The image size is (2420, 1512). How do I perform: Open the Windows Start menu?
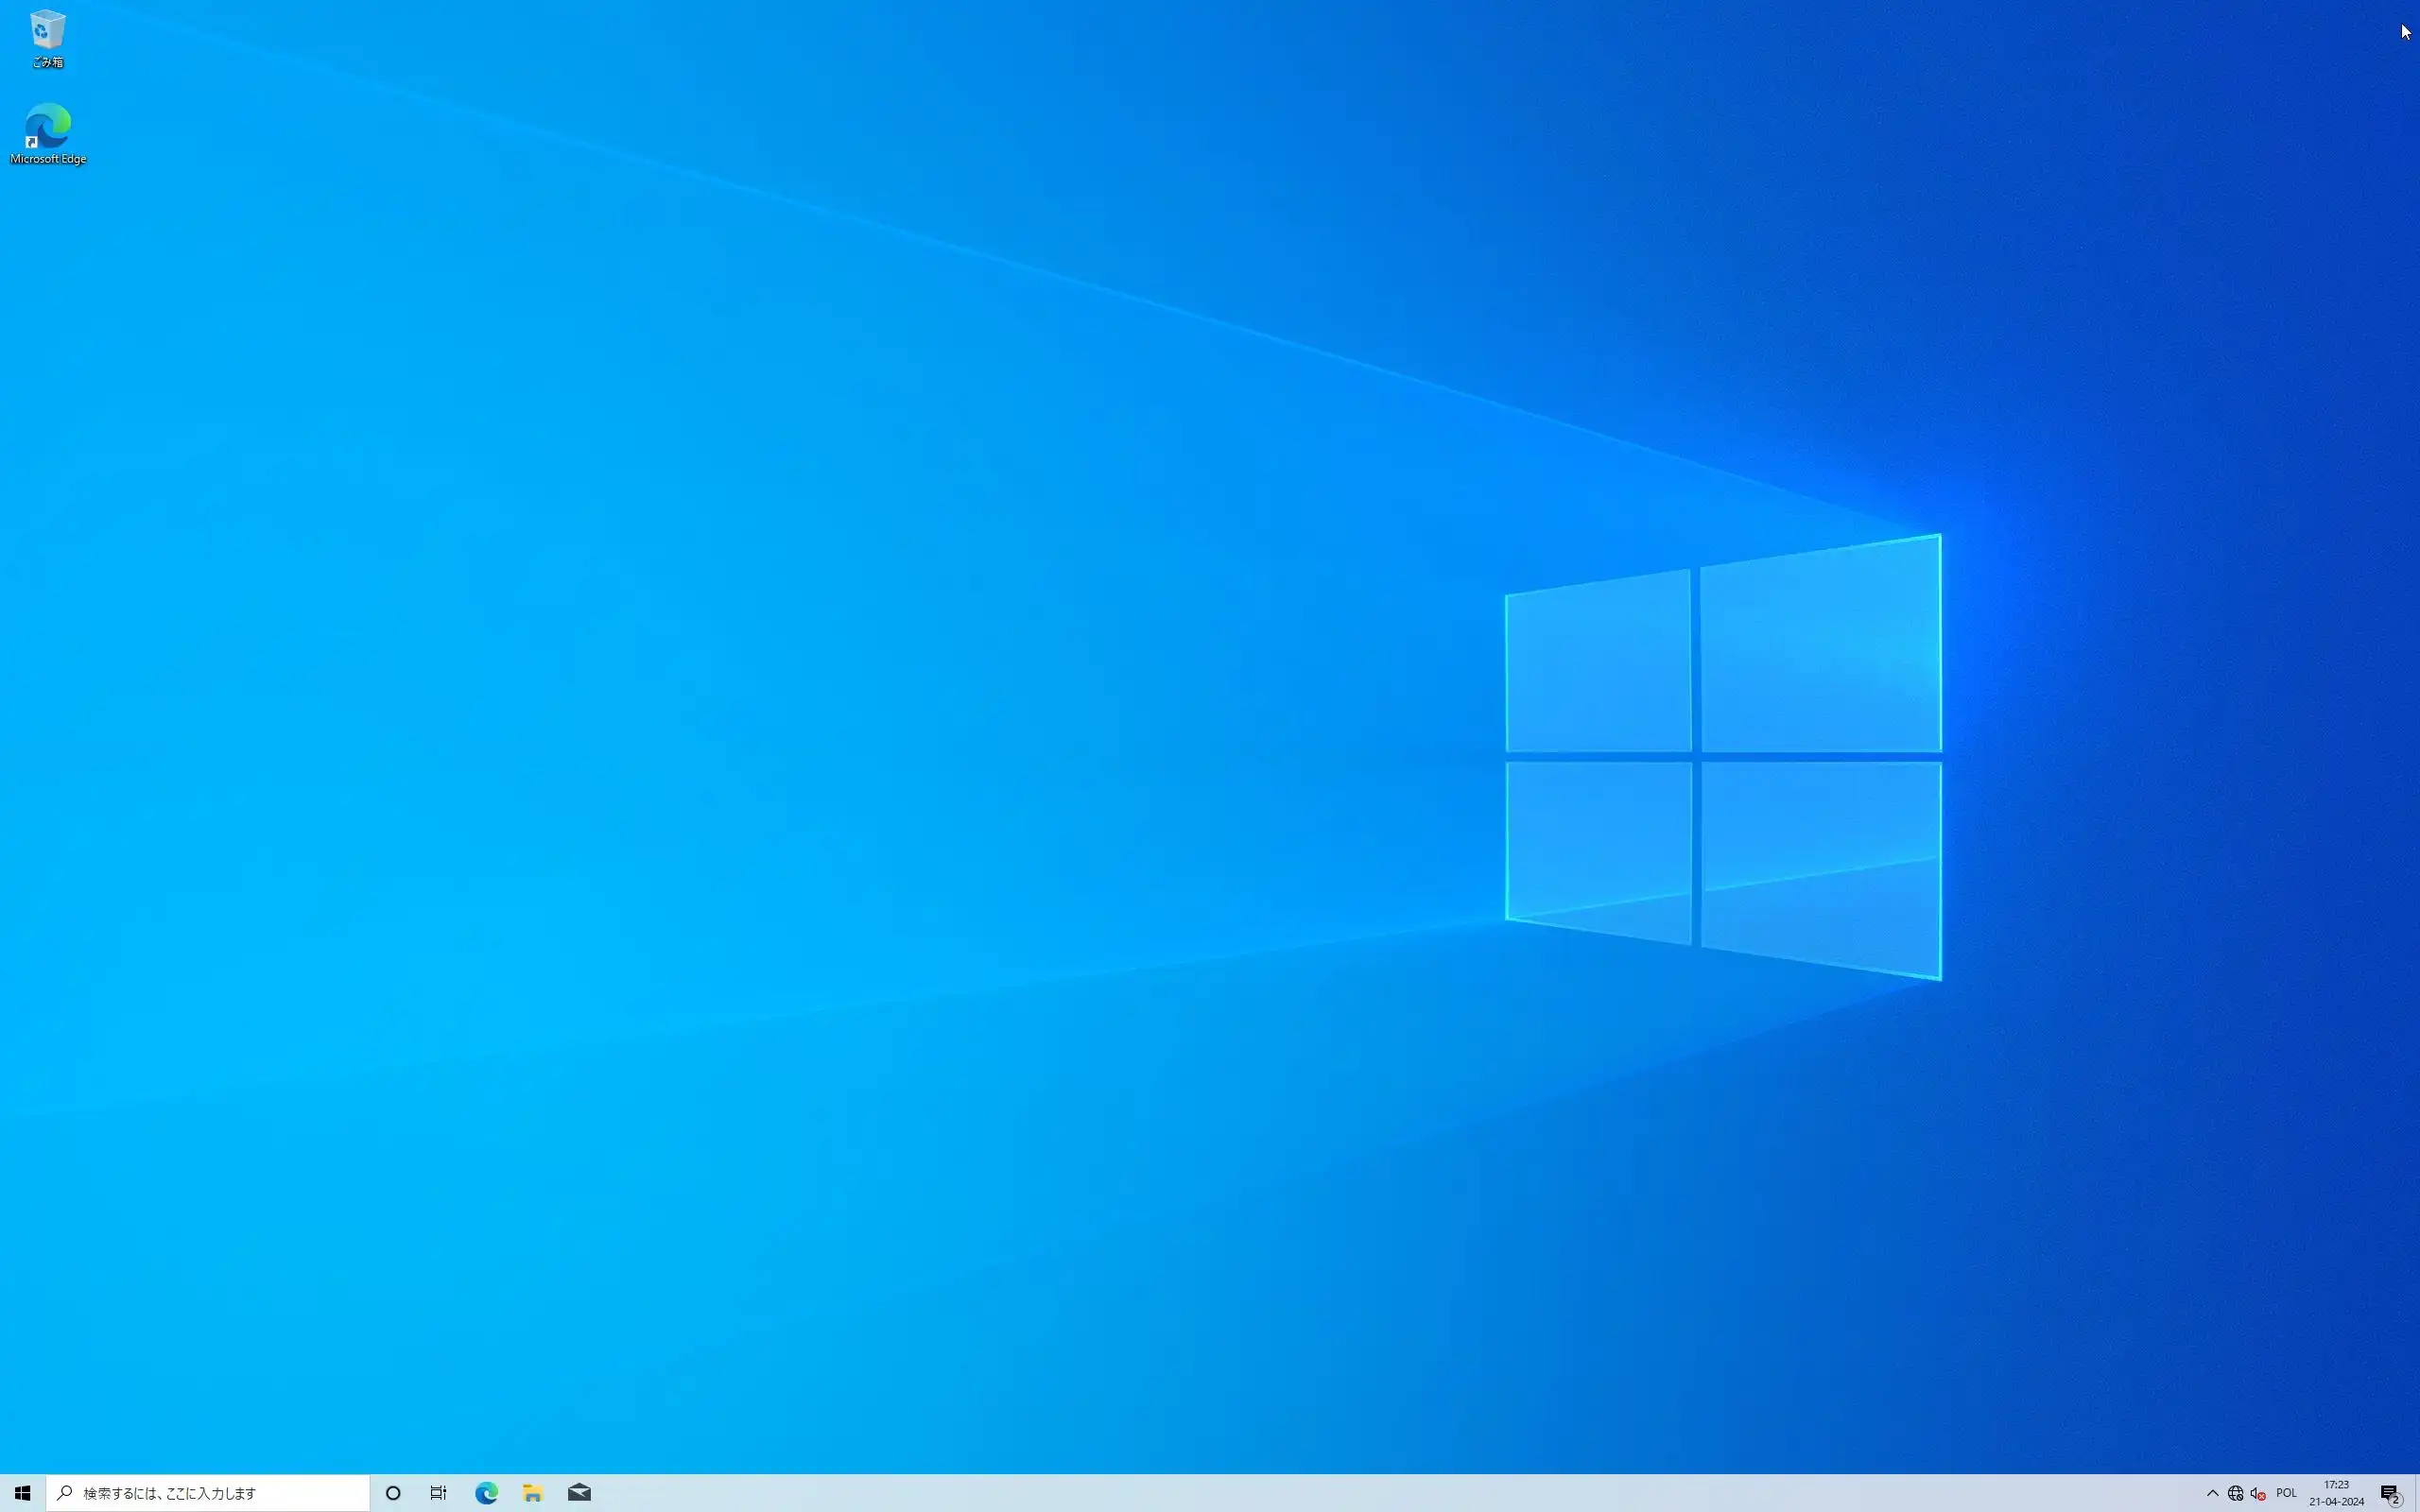point(22,1493)
